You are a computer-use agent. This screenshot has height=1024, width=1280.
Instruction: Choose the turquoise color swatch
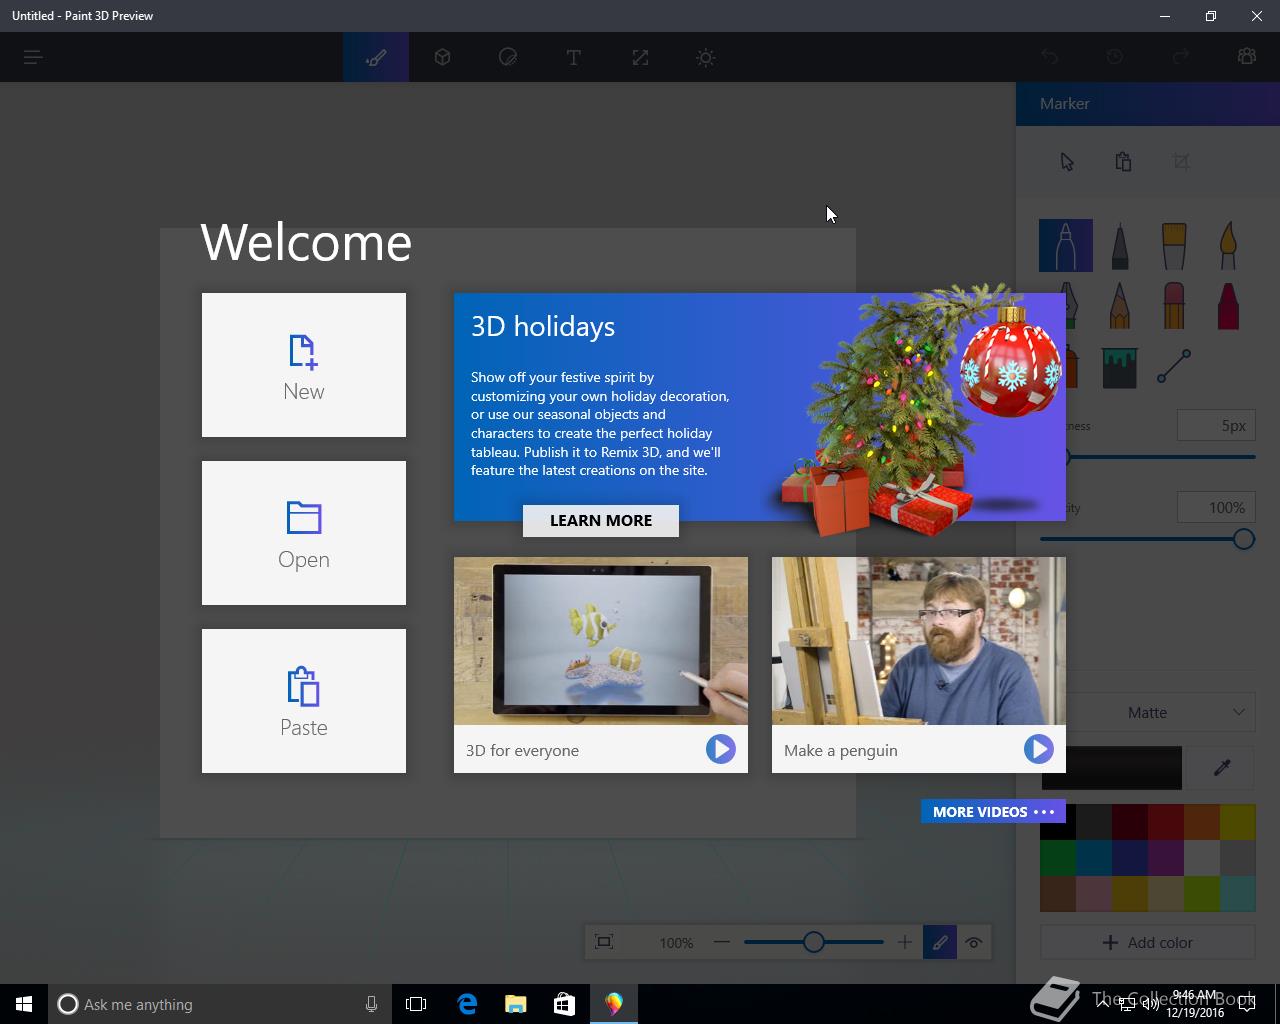(x=1237, y=894)
